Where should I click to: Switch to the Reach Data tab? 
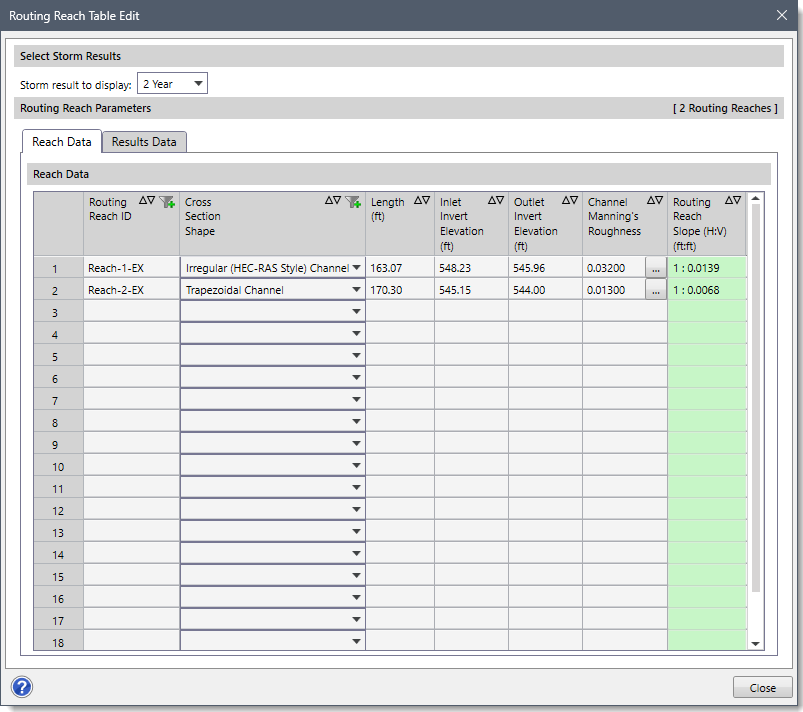pyautogui.click(x=61, y=142)
